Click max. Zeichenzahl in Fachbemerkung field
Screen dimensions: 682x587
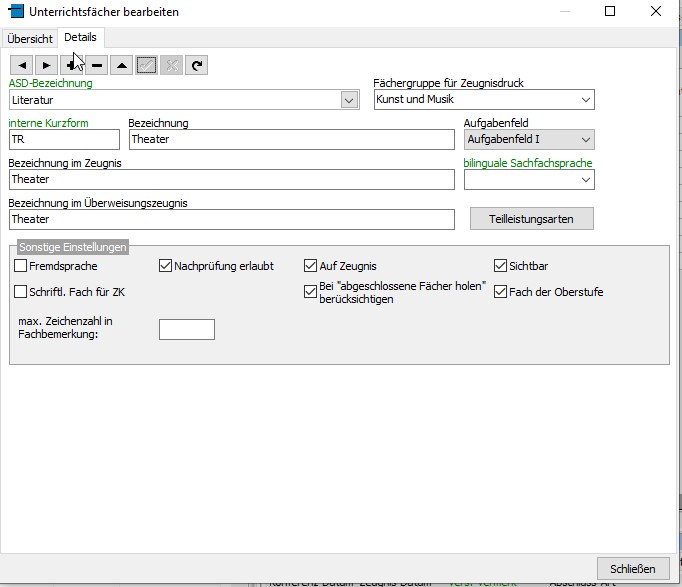(x=187, y=329)
